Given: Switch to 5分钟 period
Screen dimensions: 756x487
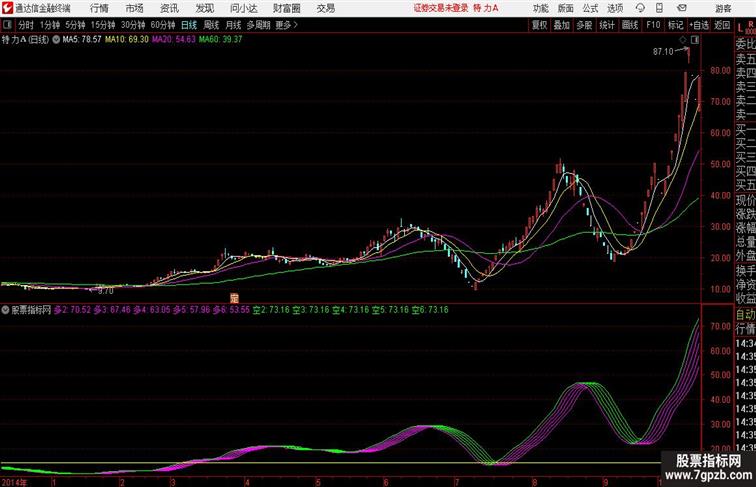Looking at the screenshot, I should pyautogui.click(x=75, y=25).
